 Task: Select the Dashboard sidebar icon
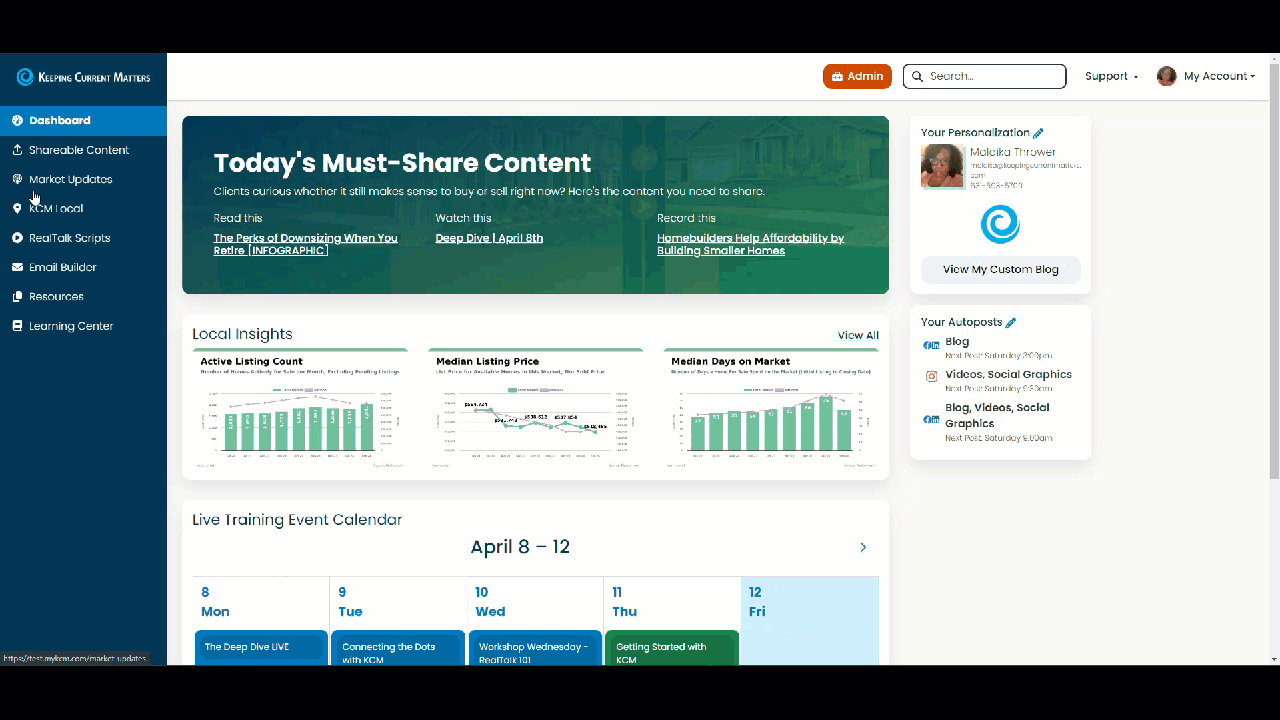(17, 120)
